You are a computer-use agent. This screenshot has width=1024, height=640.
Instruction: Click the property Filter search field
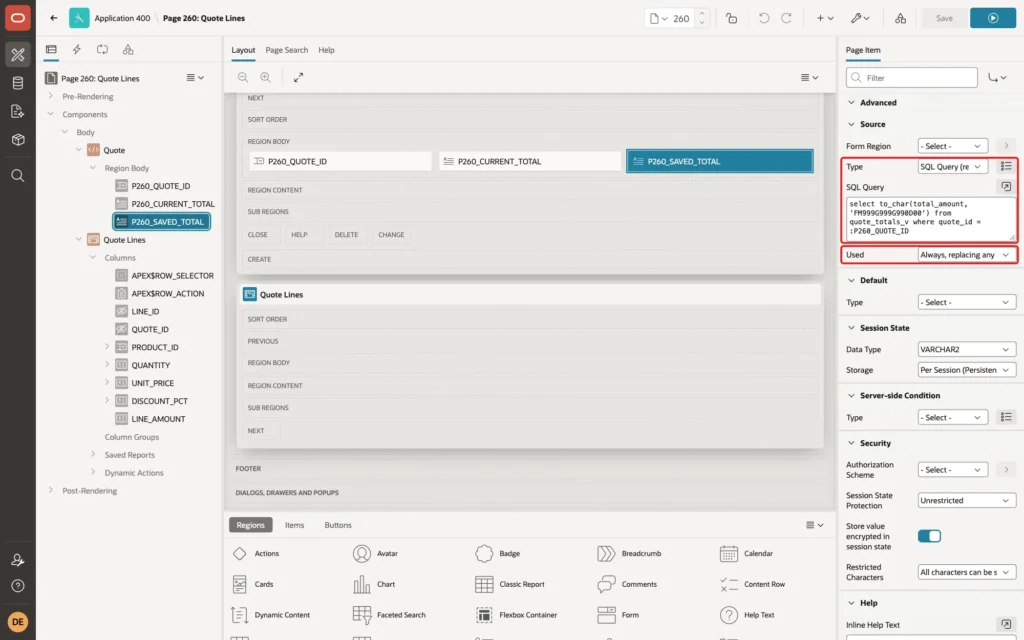[x=912, y=78]
